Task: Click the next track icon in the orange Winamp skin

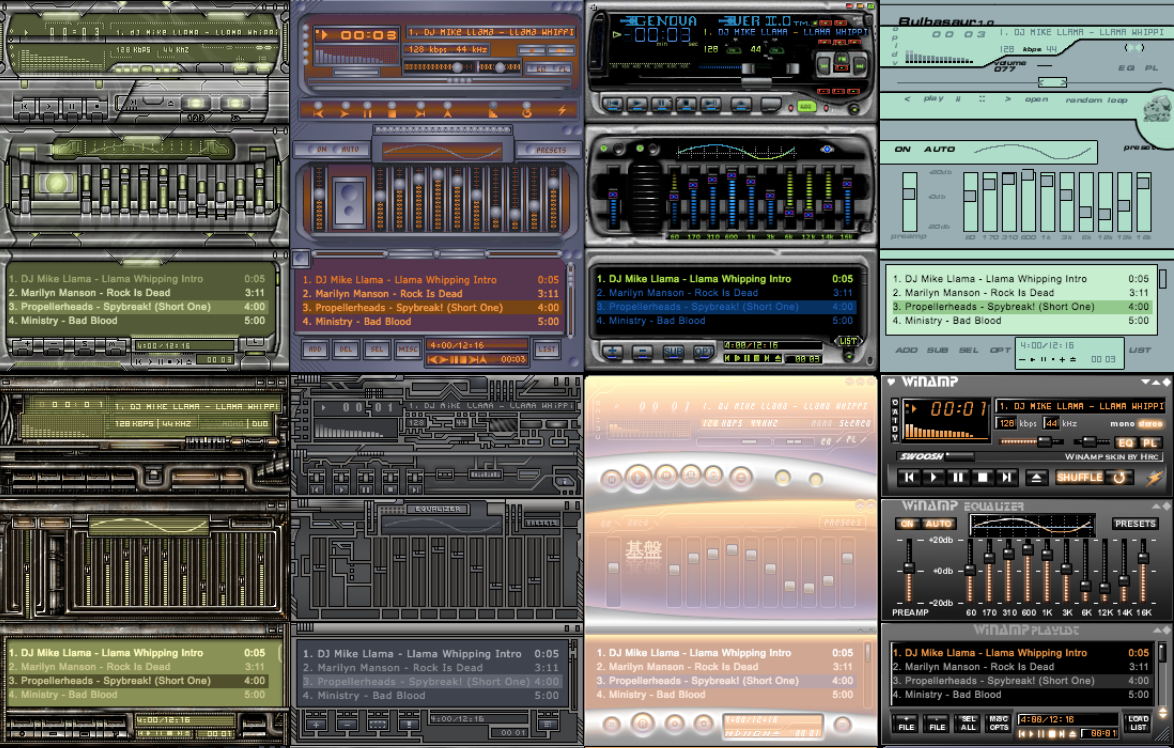Action: pyautogui.click(x=1008, y=478)
